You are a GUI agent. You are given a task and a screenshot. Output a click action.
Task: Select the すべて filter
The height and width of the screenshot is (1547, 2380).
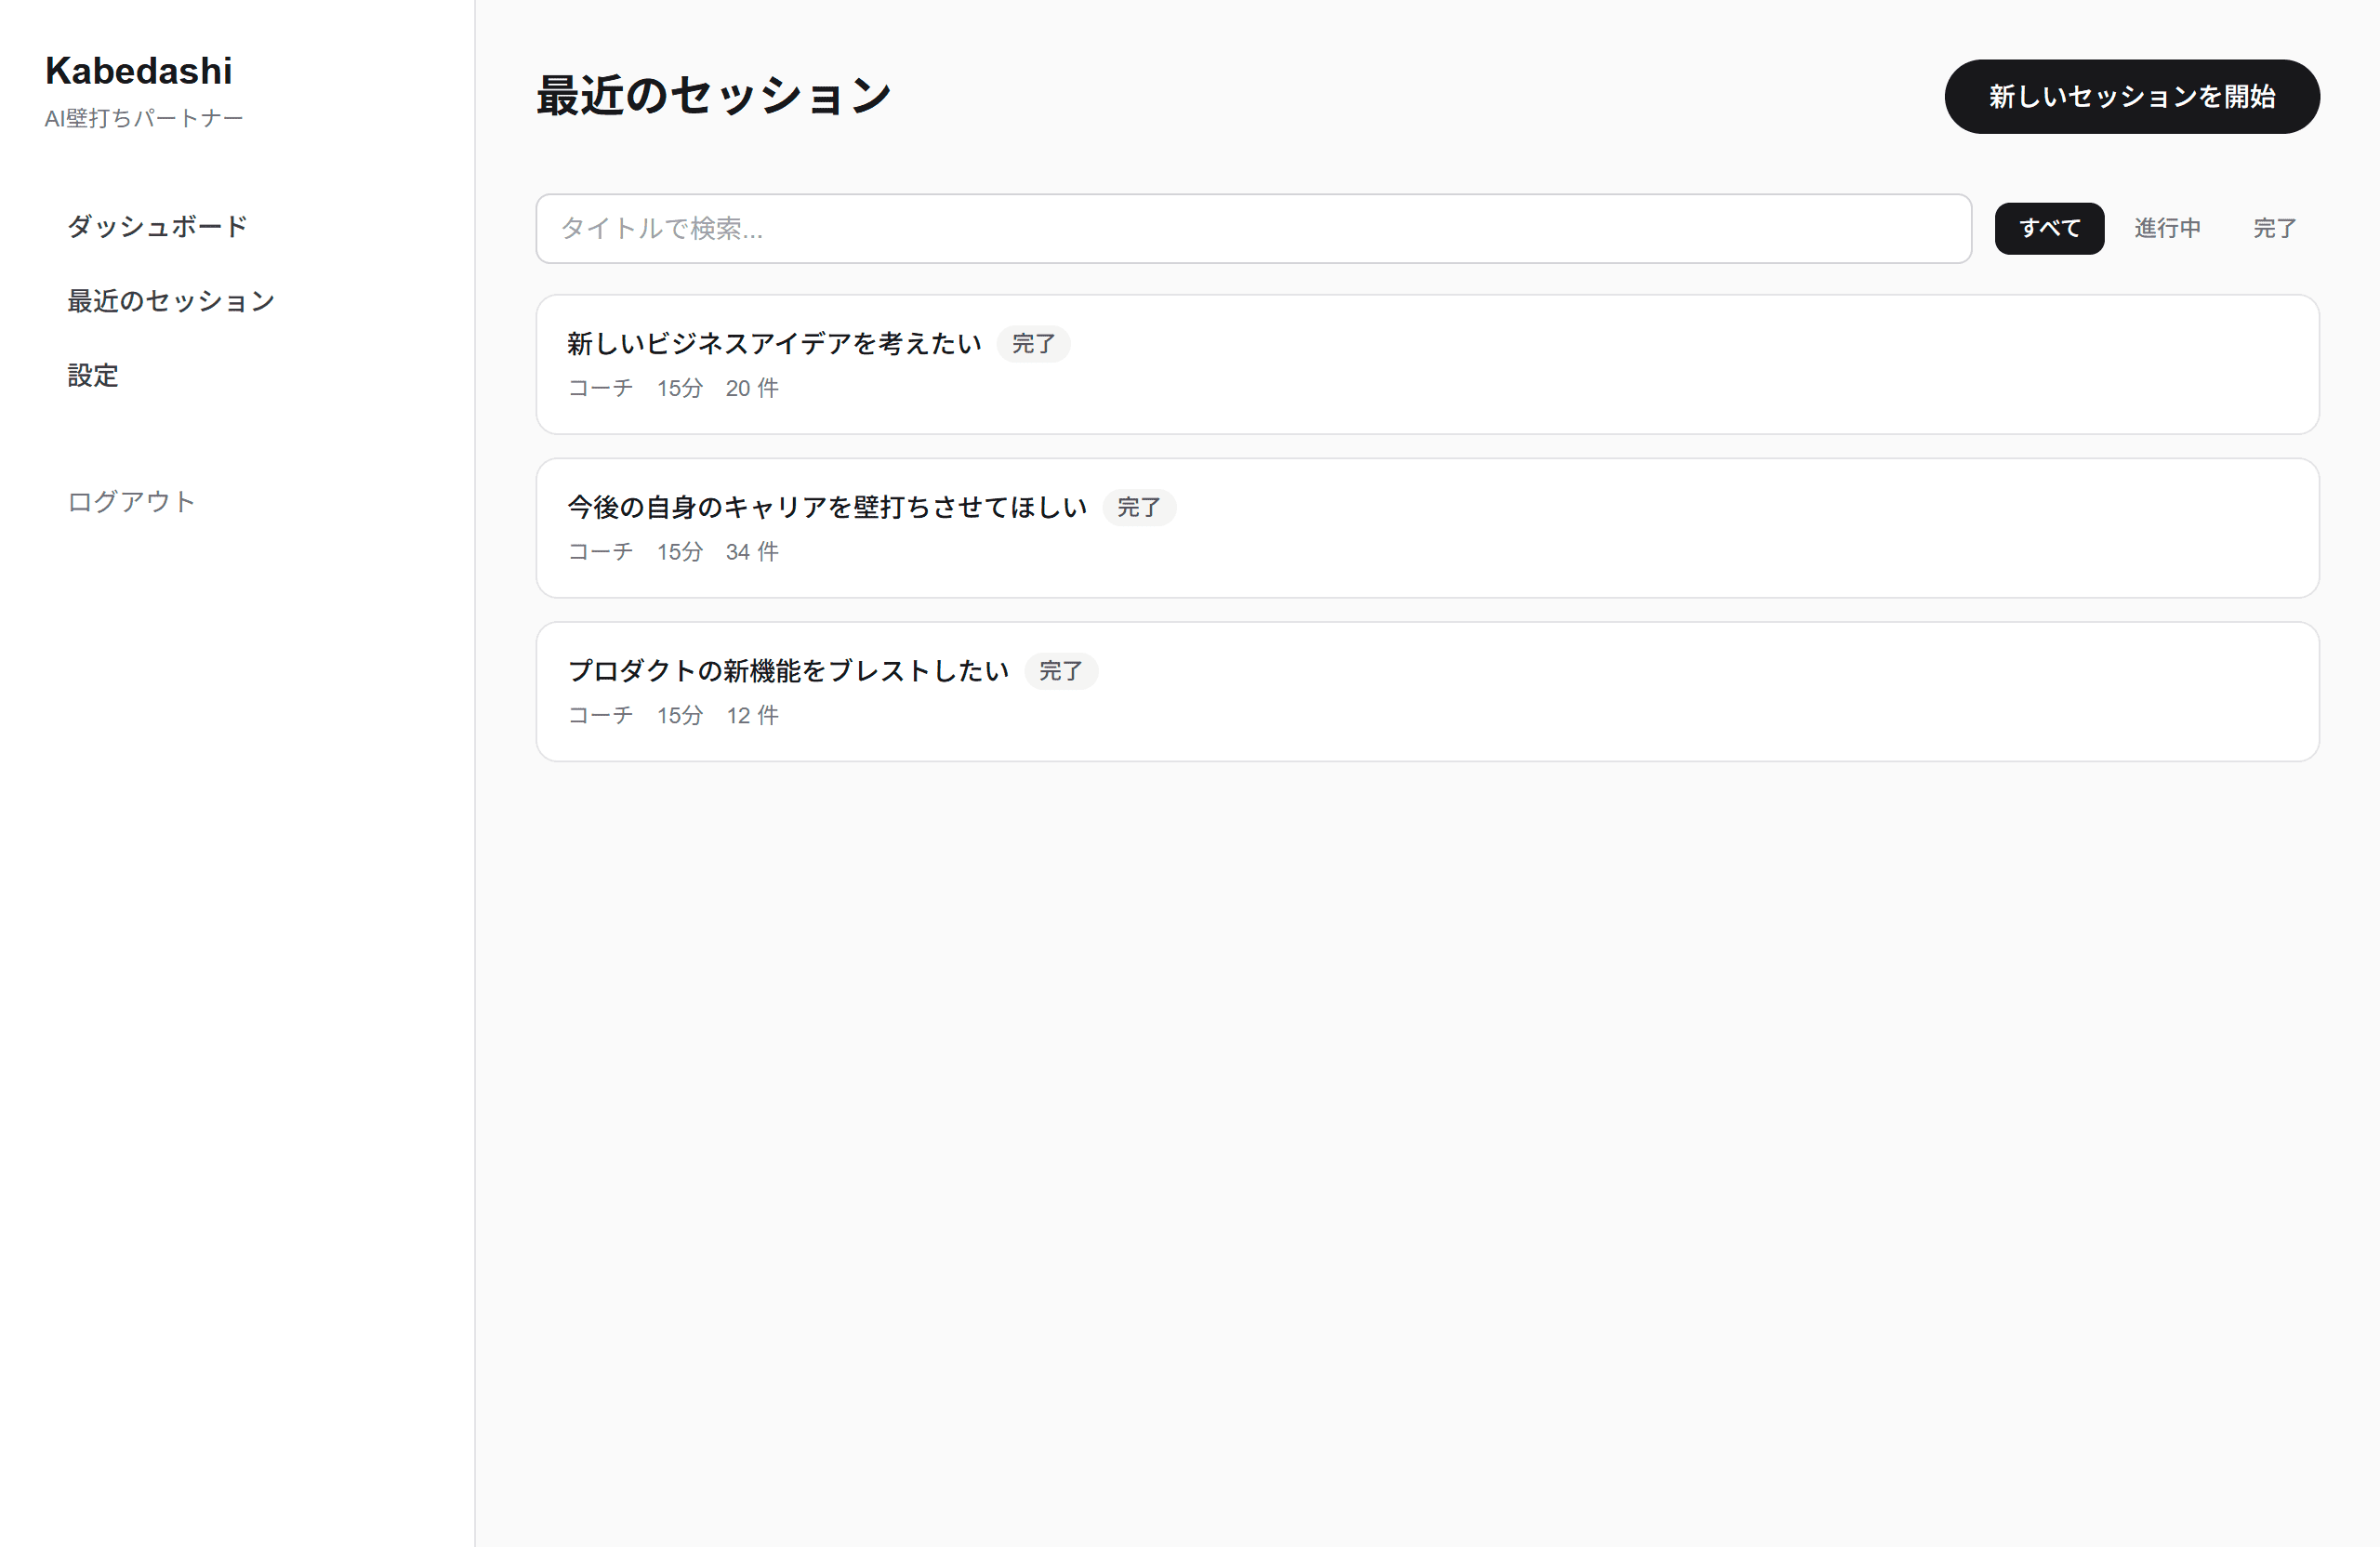click(x=2048, y=228)
